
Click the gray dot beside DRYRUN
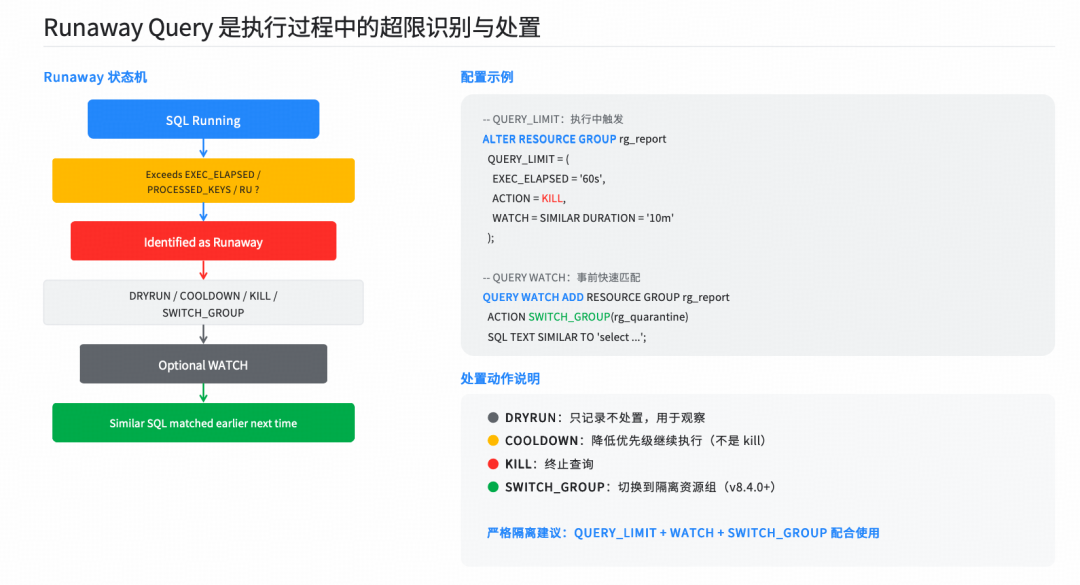coord(493,418)
